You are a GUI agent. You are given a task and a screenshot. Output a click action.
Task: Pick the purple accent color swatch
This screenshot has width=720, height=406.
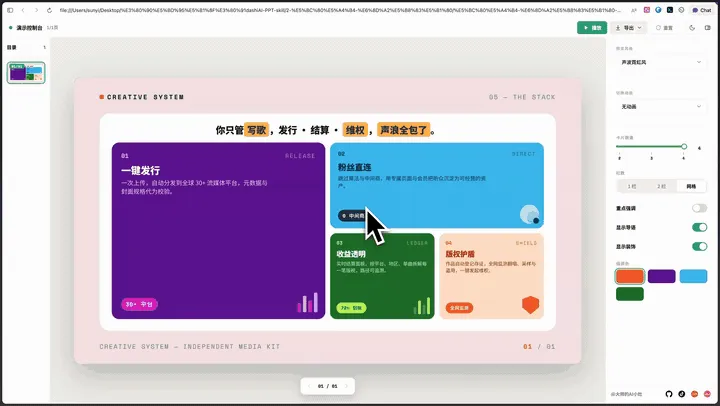[x=662, y=276]
